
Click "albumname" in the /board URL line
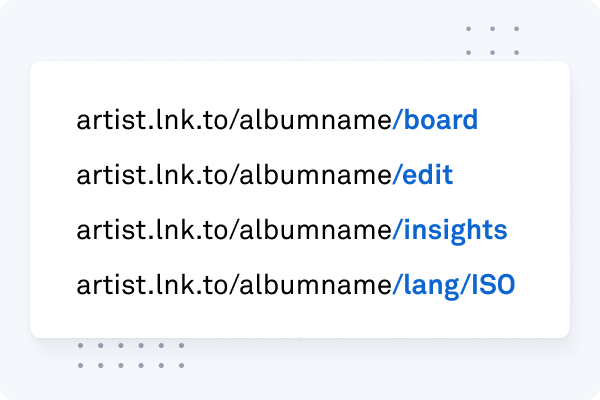click(x=315, y=120)
